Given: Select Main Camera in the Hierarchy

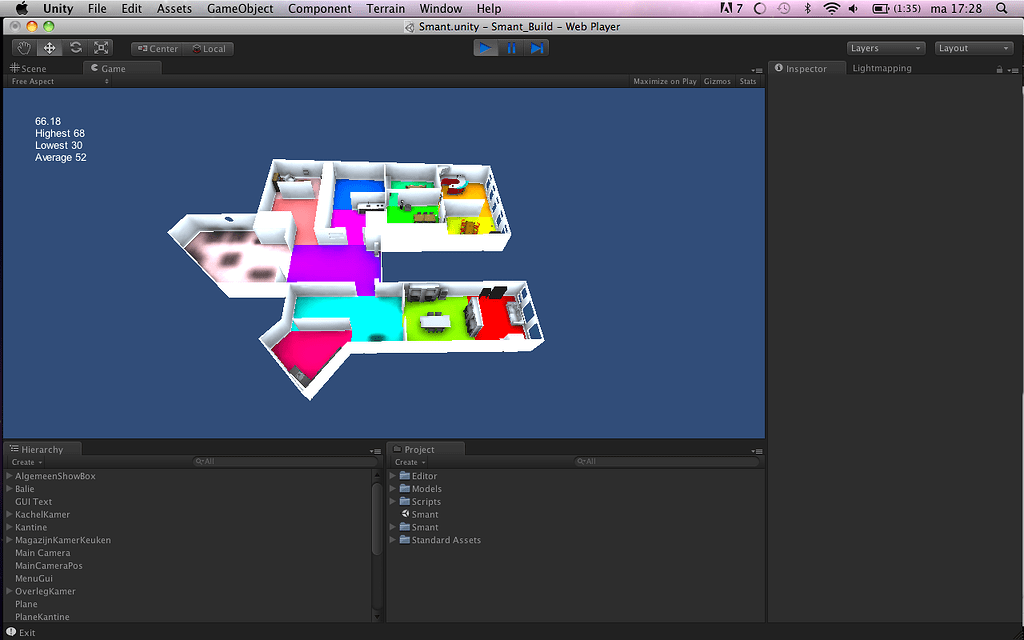Looking at the screenshot, I should (43, 552).
